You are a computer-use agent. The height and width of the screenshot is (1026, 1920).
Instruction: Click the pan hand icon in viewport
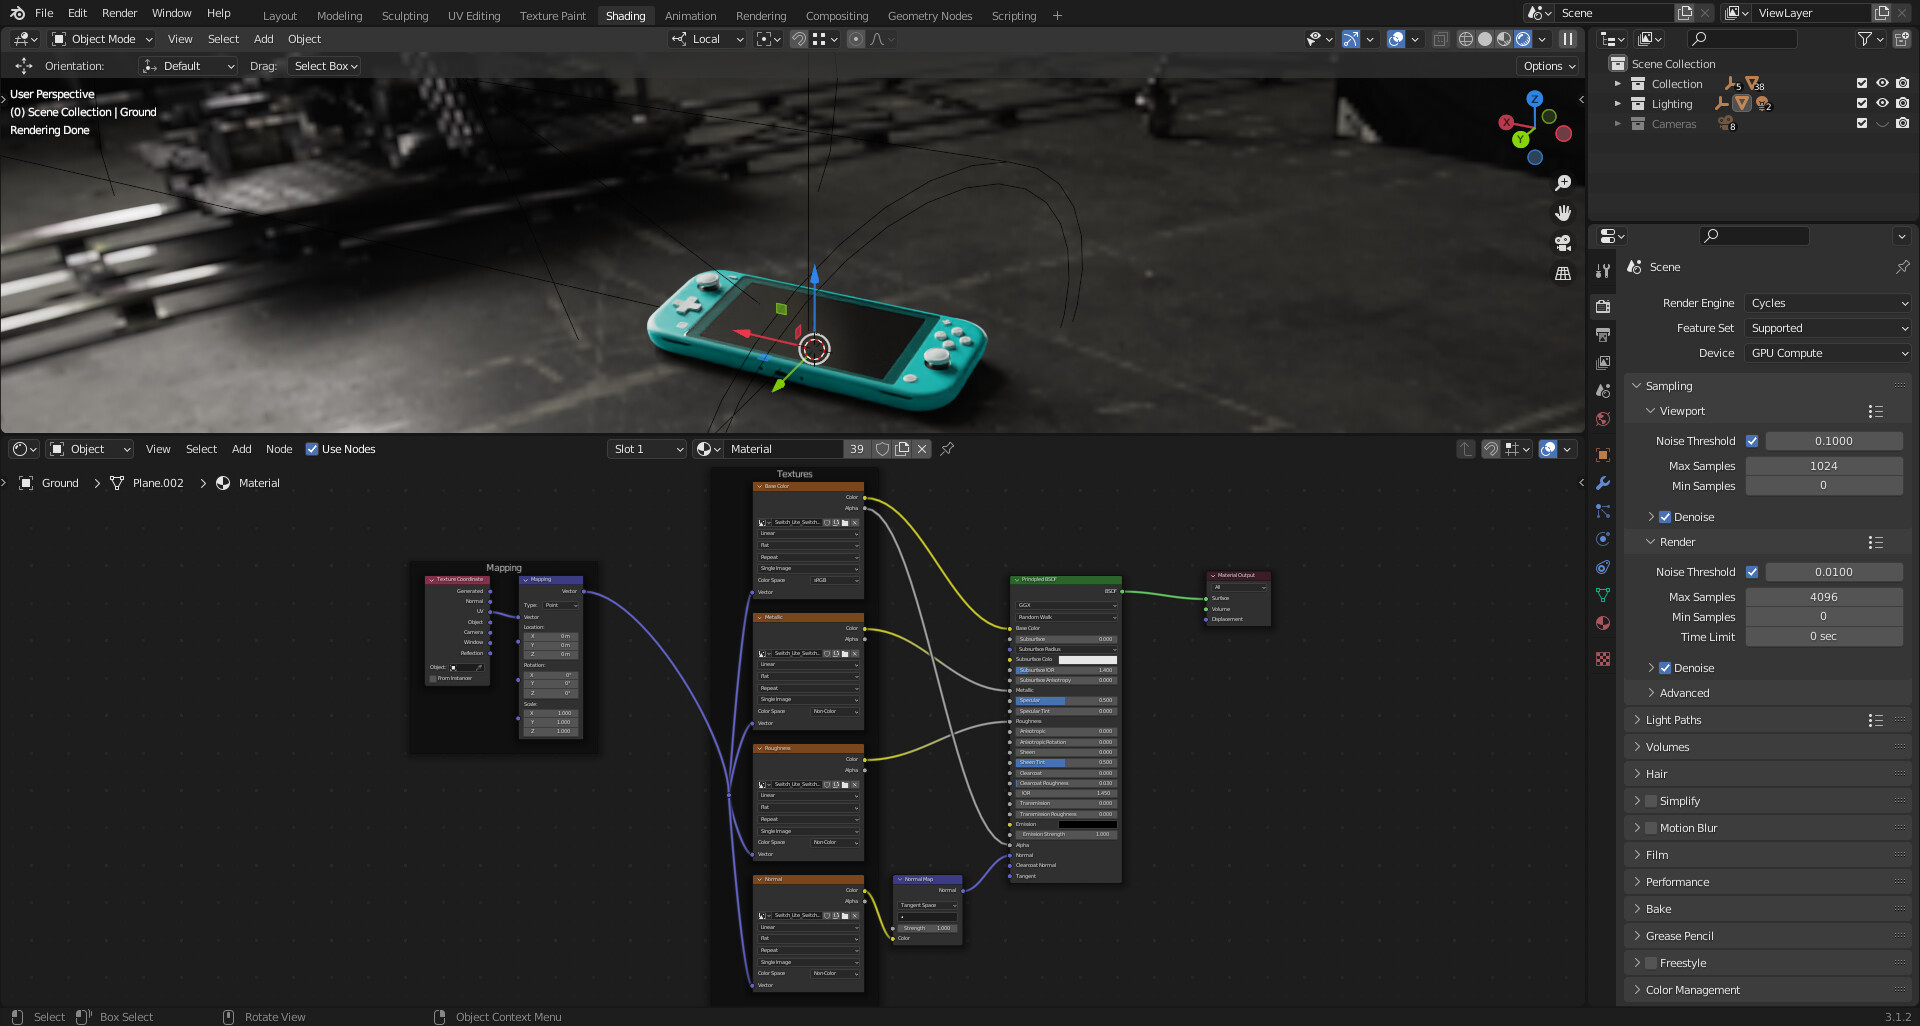(x=1563, y=213)
